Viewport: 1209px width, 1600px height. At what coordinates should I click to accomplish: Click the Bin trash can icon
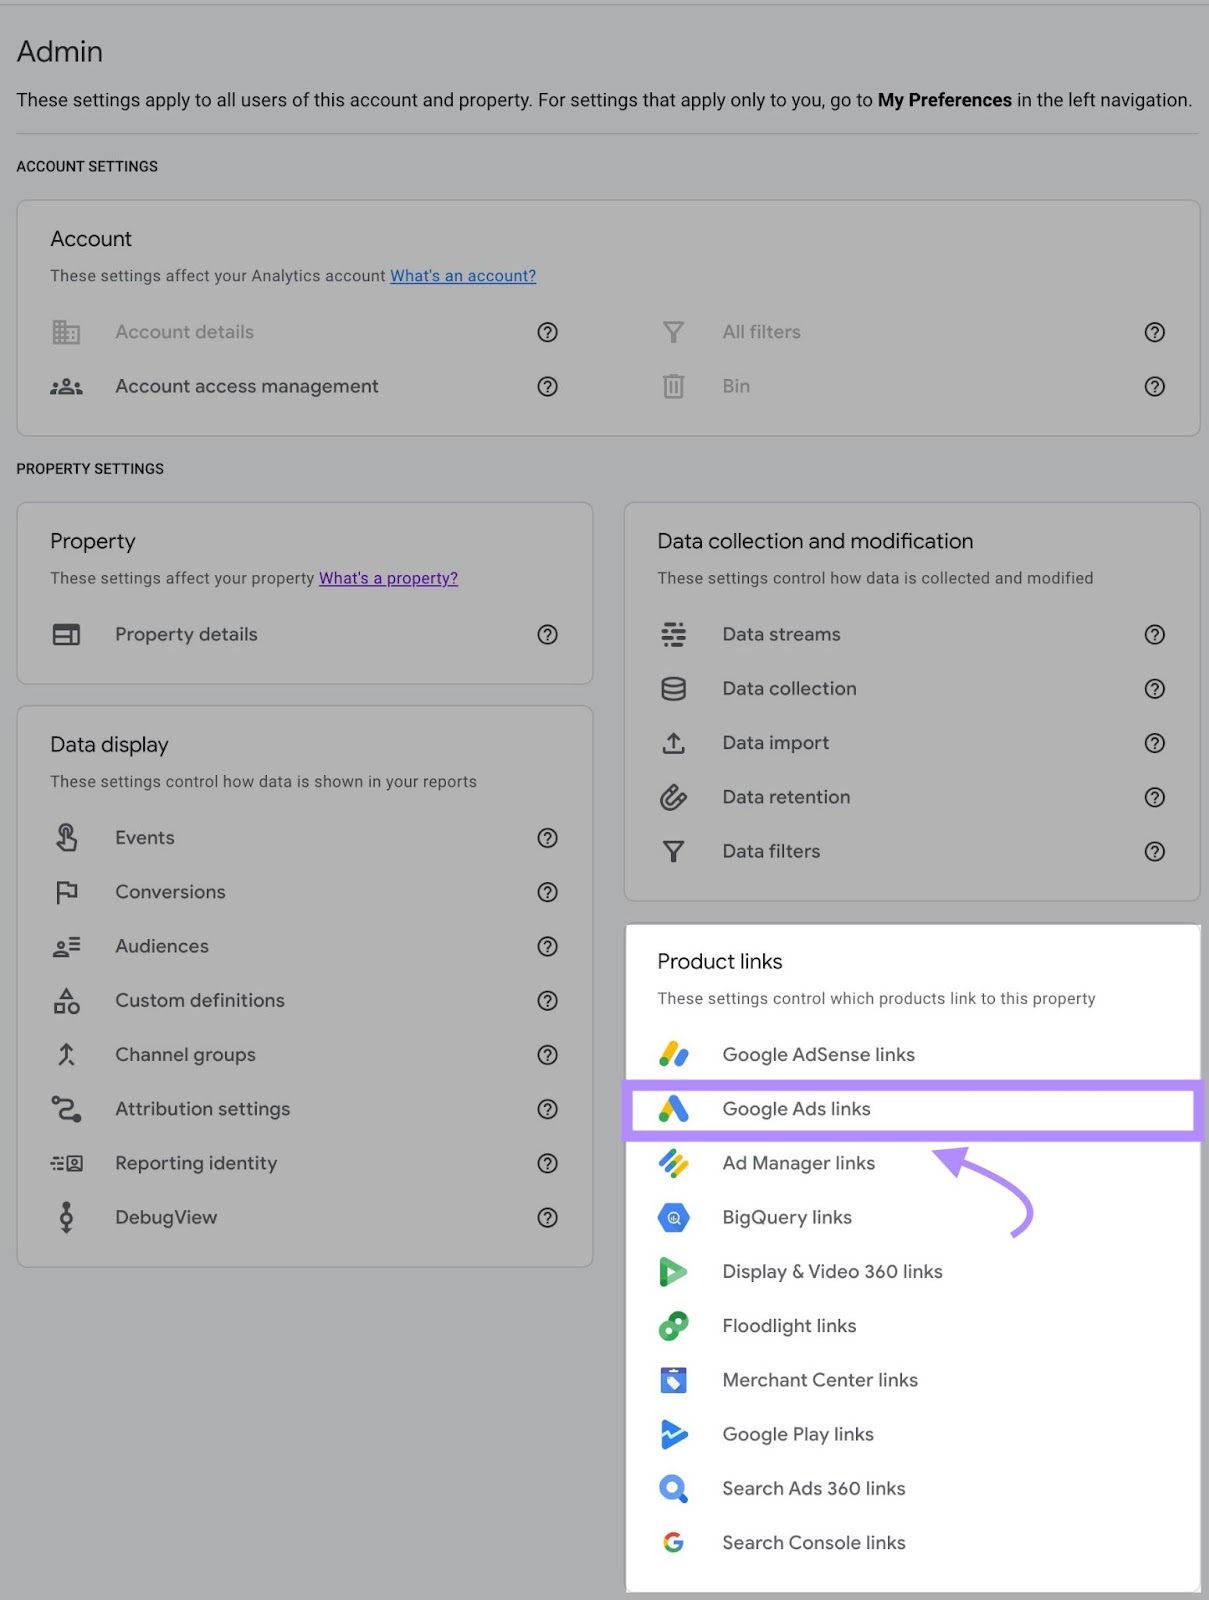[x=674, y=386]
